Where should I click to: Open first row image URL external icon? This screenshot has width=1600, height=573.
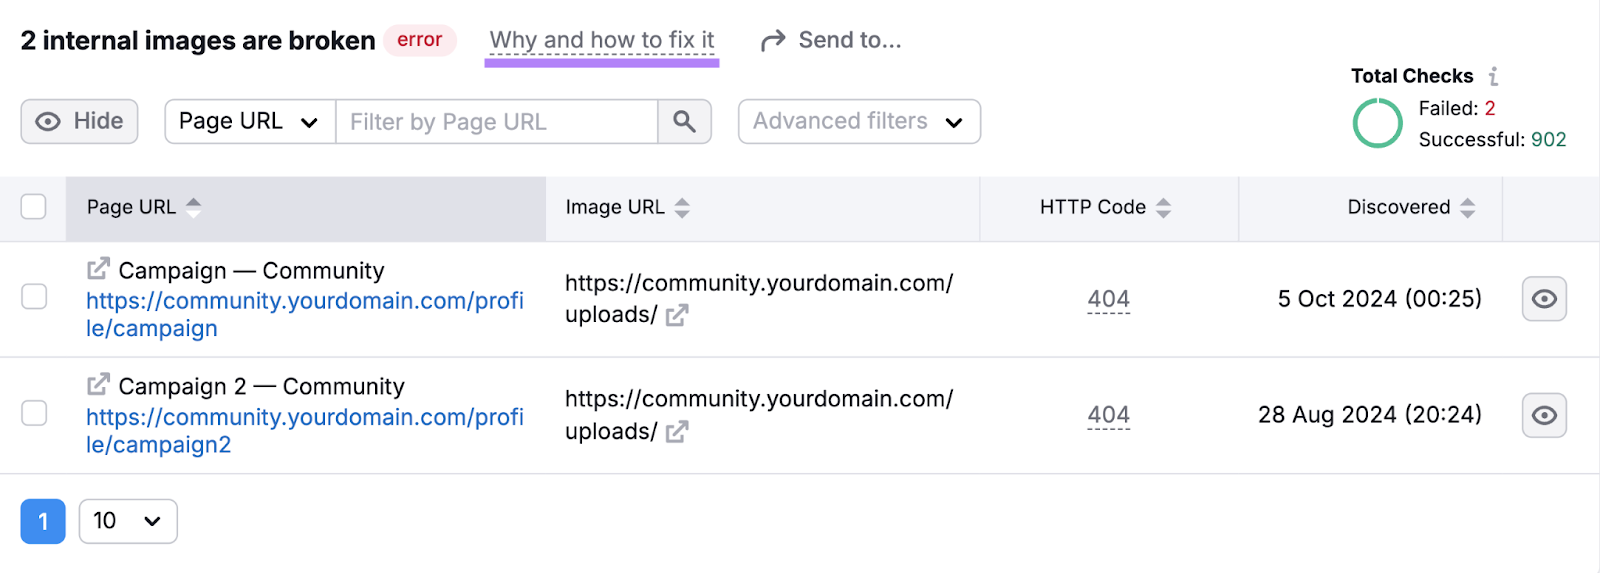(x=677, y=315)
